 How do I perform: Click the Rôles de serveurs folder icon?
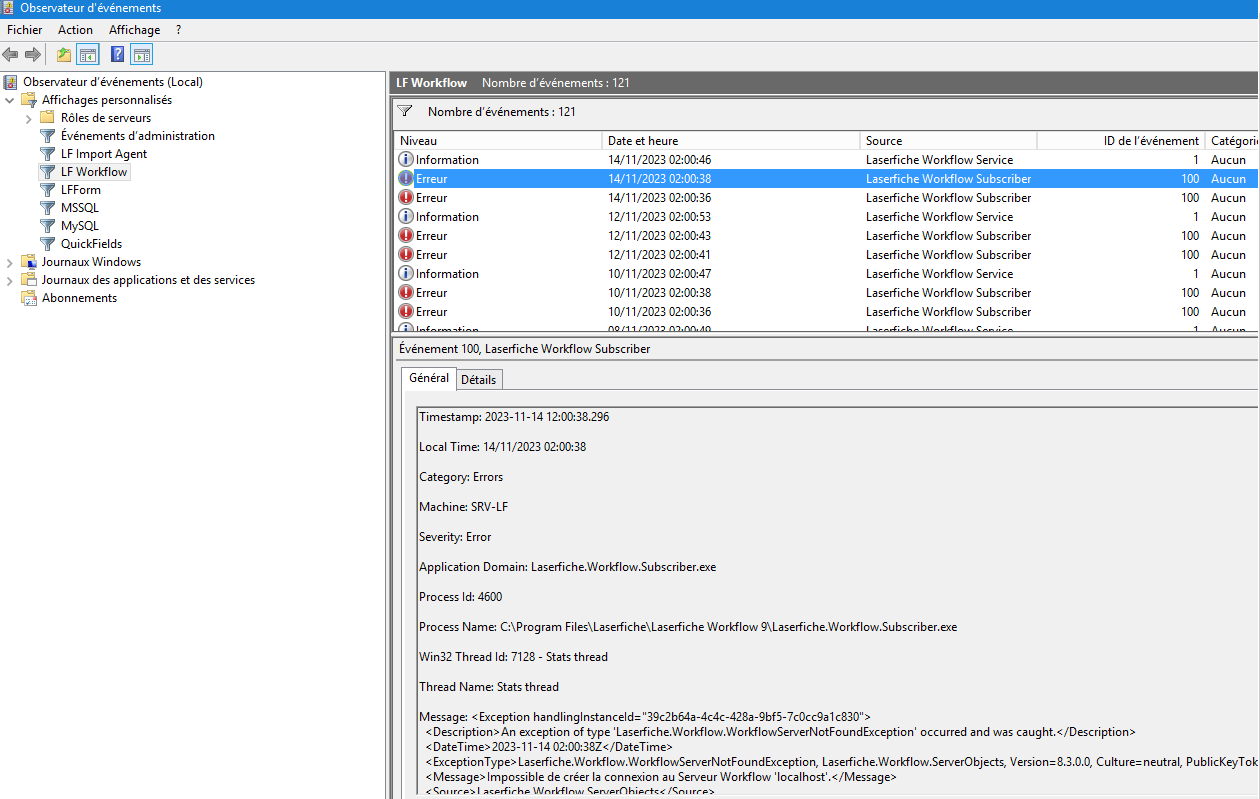pyautogui.click(x=47, y=118)
